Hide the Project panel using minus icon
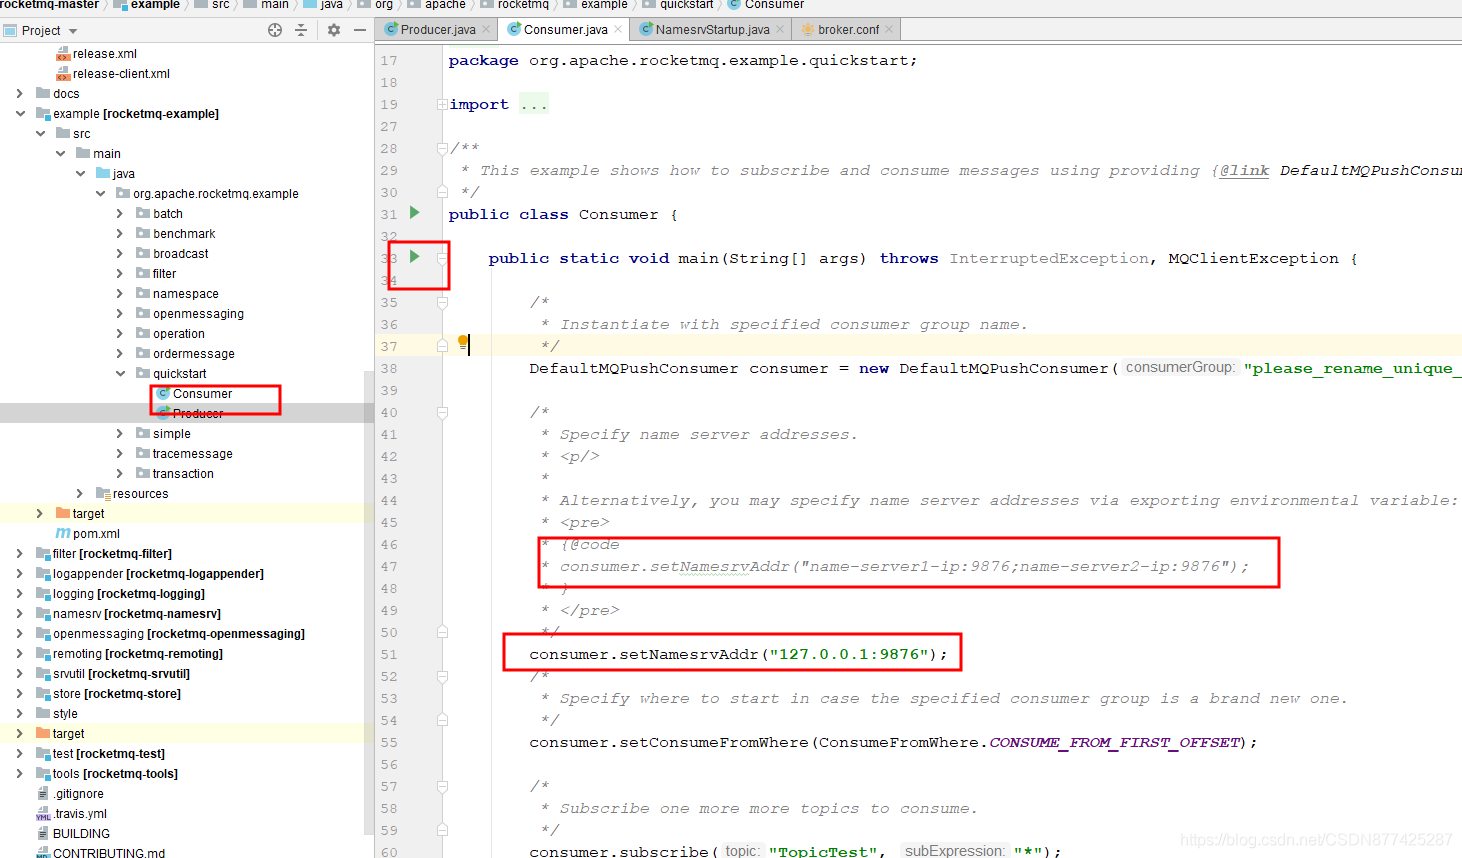This screenshot has width=1462, height=858. pyautogui.click(x=360, y=30)
